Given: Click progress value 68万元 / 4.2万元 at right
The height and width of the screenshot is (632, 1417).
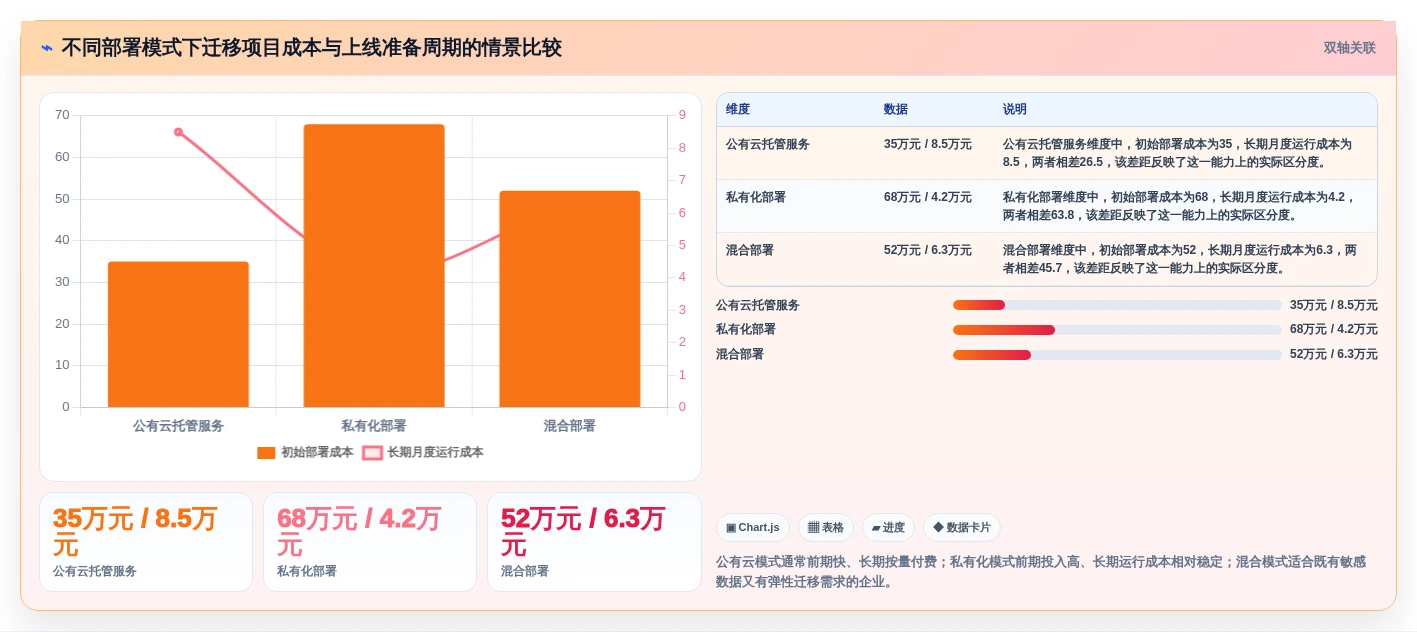Looking at the screenshot, I should click(x=1334, y=330).
